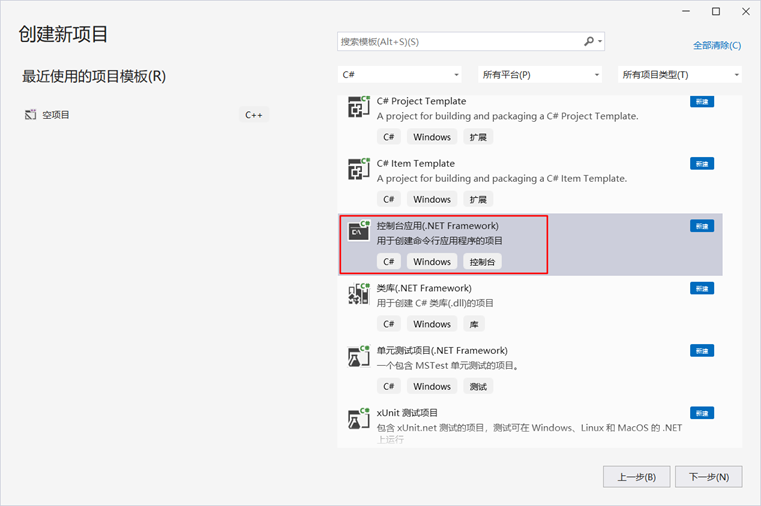Click the Windows tag under C# Item Template
Screen dimensions: 761x506
432,199
